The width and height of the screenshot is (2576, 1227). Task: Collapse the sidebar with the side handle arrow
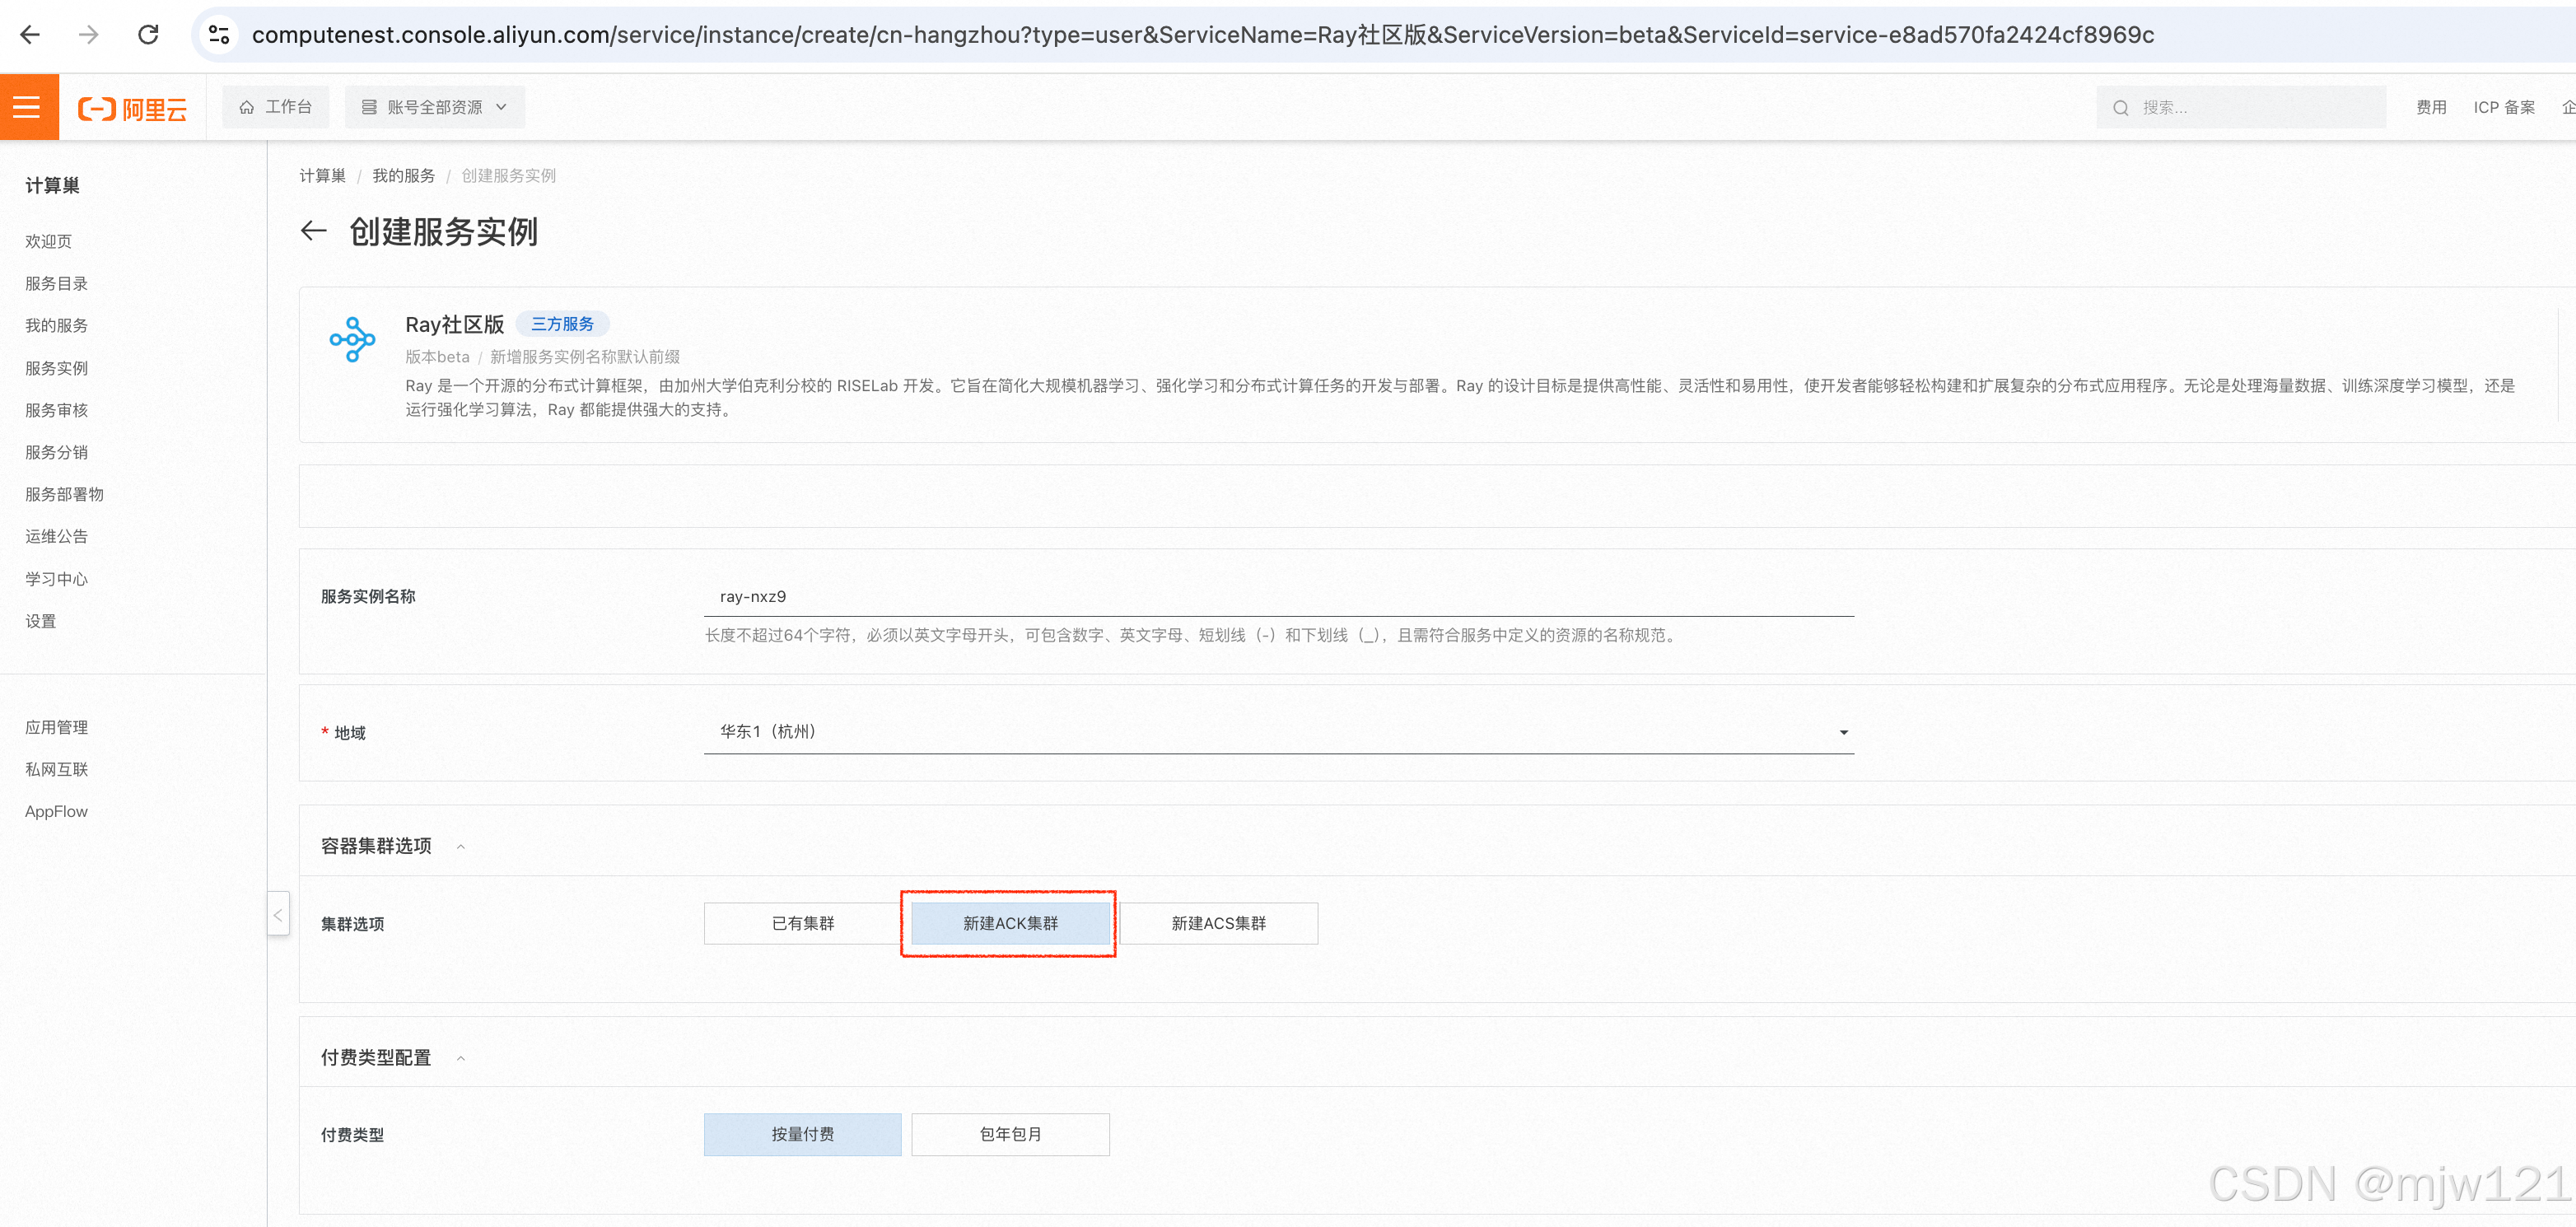coord(278,914)
